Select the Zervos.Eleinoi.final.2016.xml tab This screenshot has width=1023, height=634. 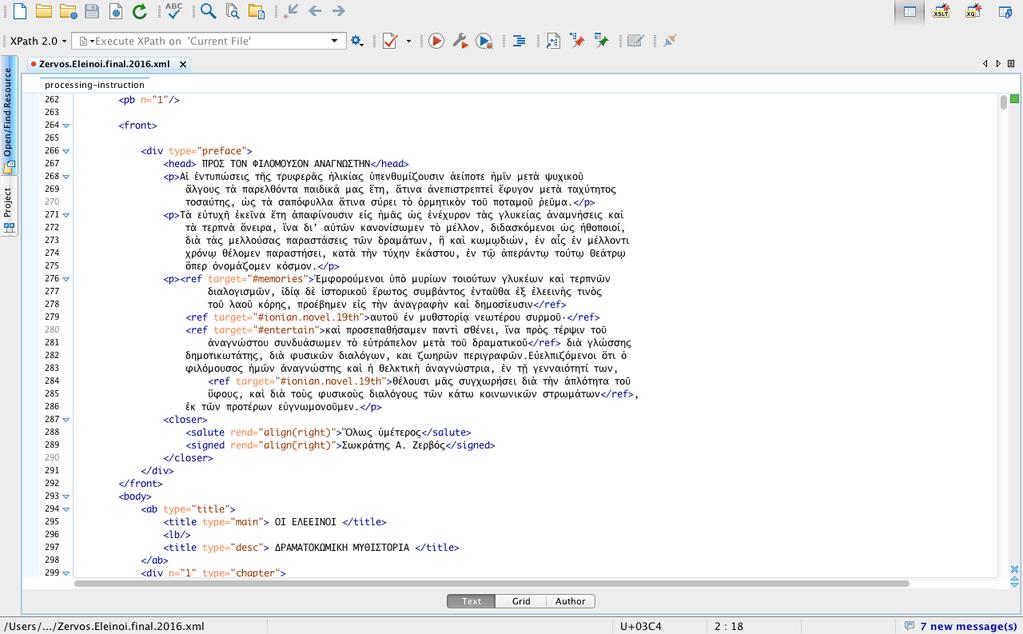[104, 64]
